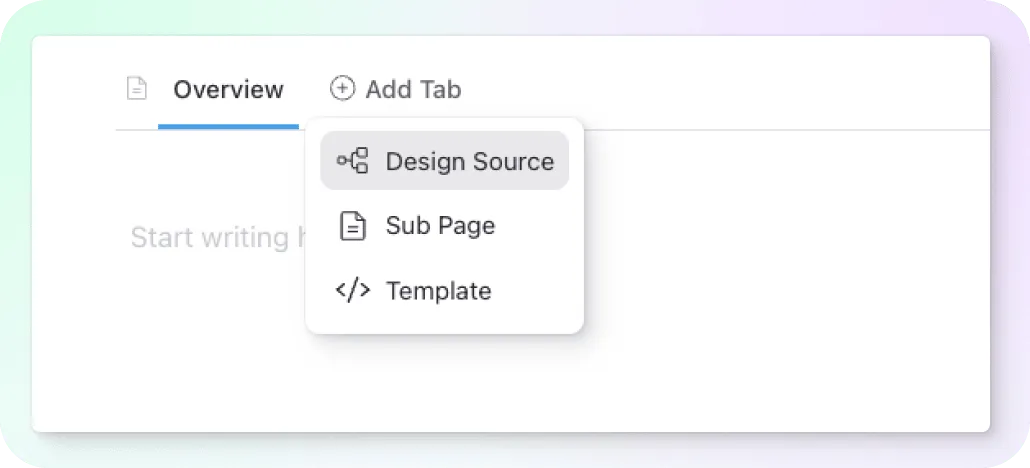Click the Add Tab label
Screen dimensions: 1030x468
pos(413,89)
